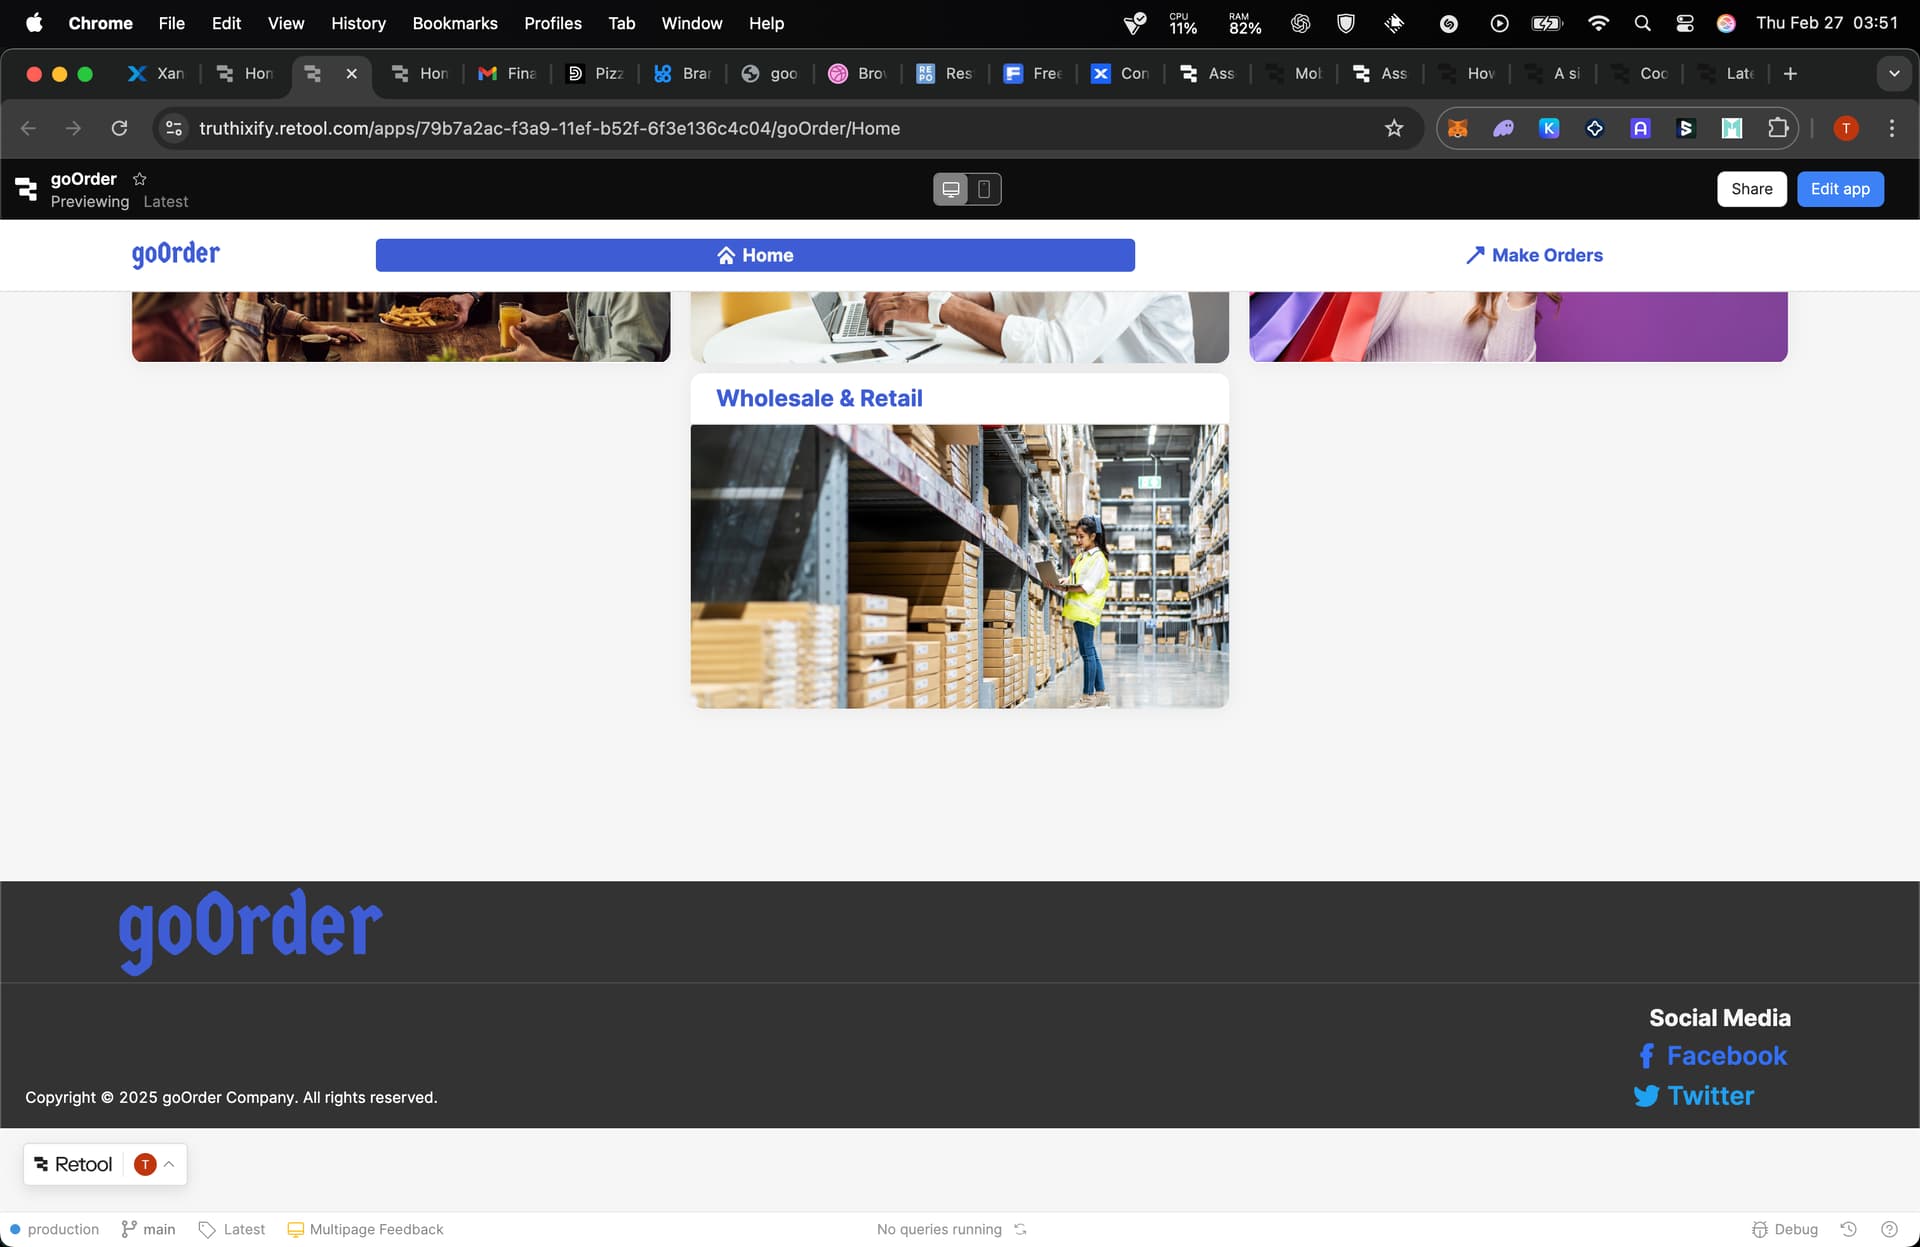The height and width of the screenshot is (1247, 1920).
Task: Click the Retool logo in app bar
Action: pyautogui.click(x=26, y=188)
